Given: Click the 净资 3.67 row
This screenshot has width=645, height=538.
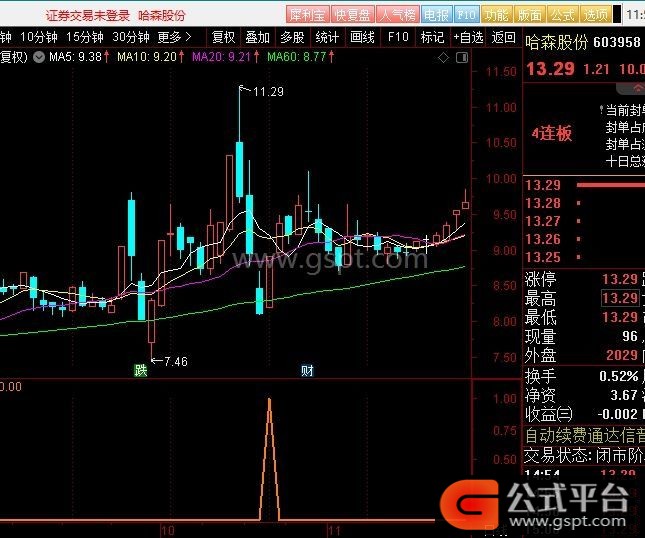Looking at the screenshot, I should tap(584, 395).
